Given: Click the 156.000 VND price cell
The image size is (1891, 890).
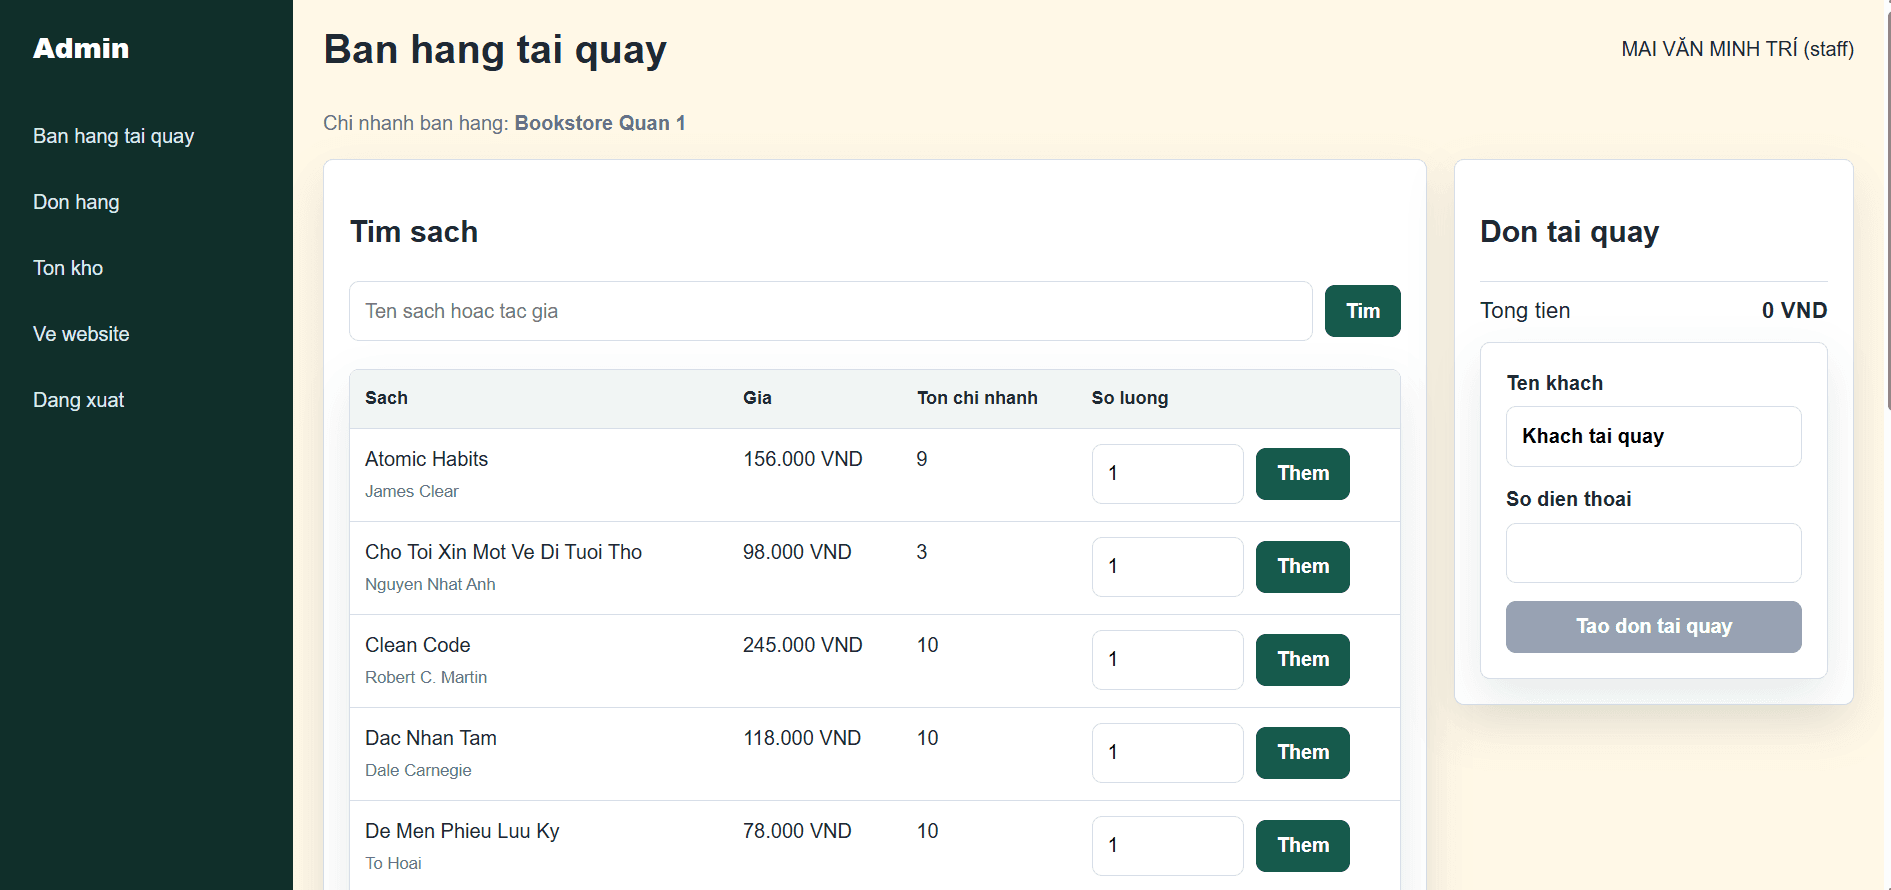Looking at the screenshot, I should (802, 459).
